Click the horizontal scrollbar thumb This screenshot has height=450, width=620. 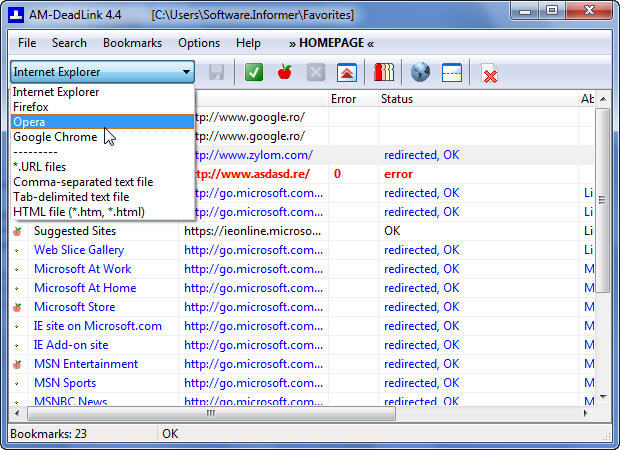point(211,414)
